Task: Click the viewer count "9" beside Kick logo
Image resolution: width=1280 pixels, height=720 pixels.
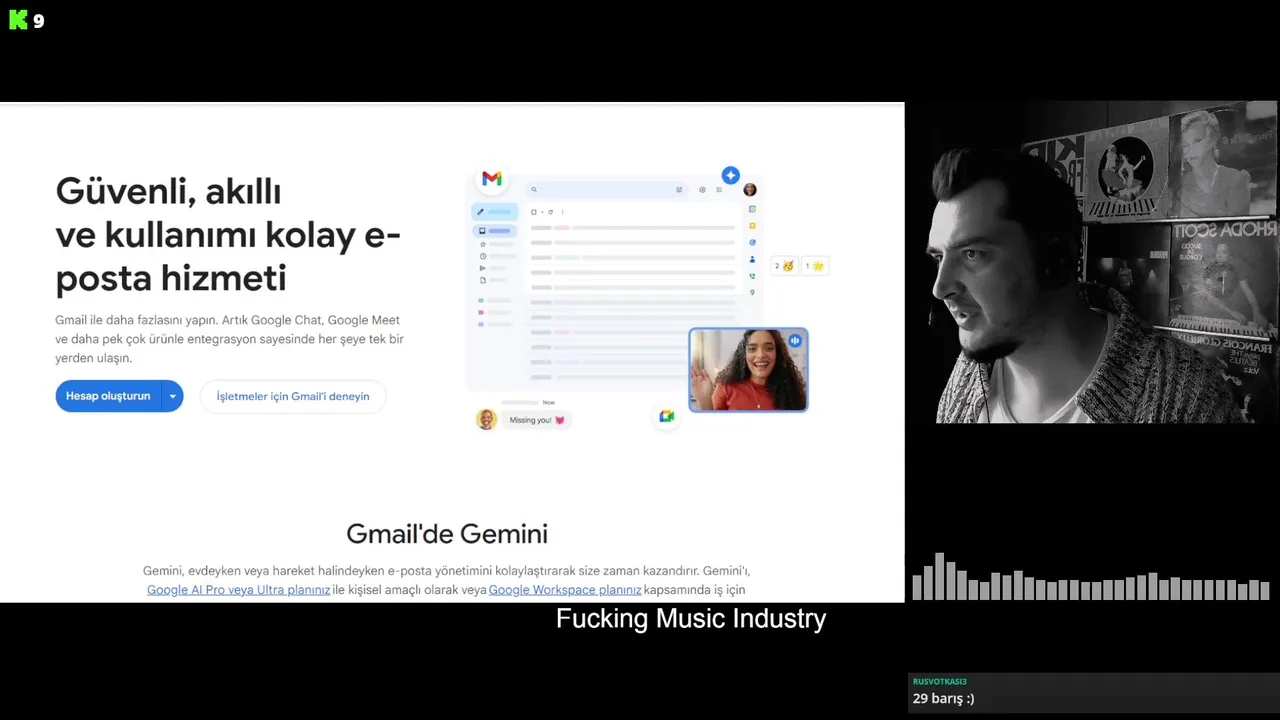Action: (39, 21)
